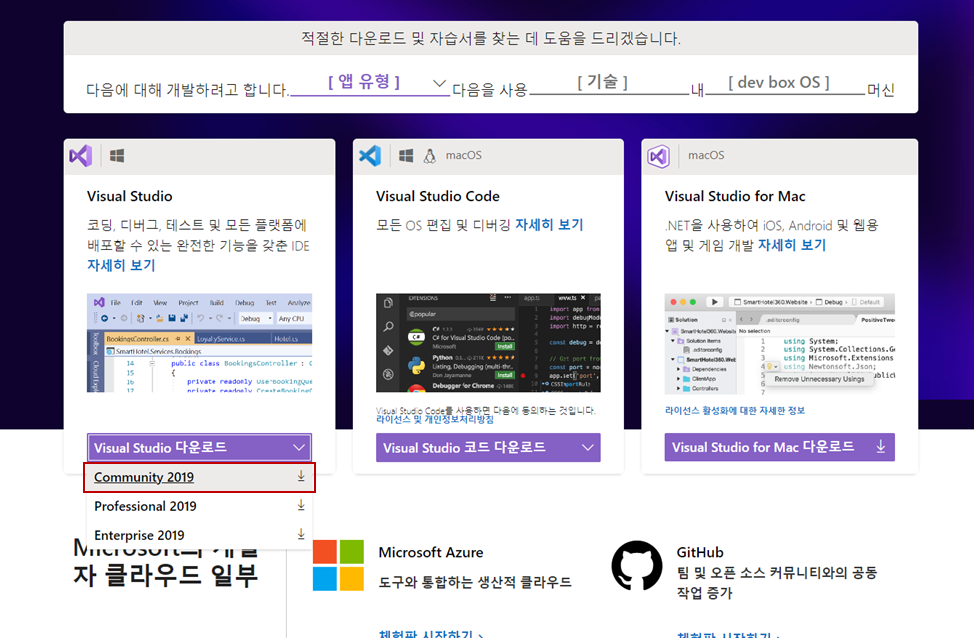Select Professional 2019 from download menu
The height and width of the screenshot is (638, 974).
coord(199,506)
